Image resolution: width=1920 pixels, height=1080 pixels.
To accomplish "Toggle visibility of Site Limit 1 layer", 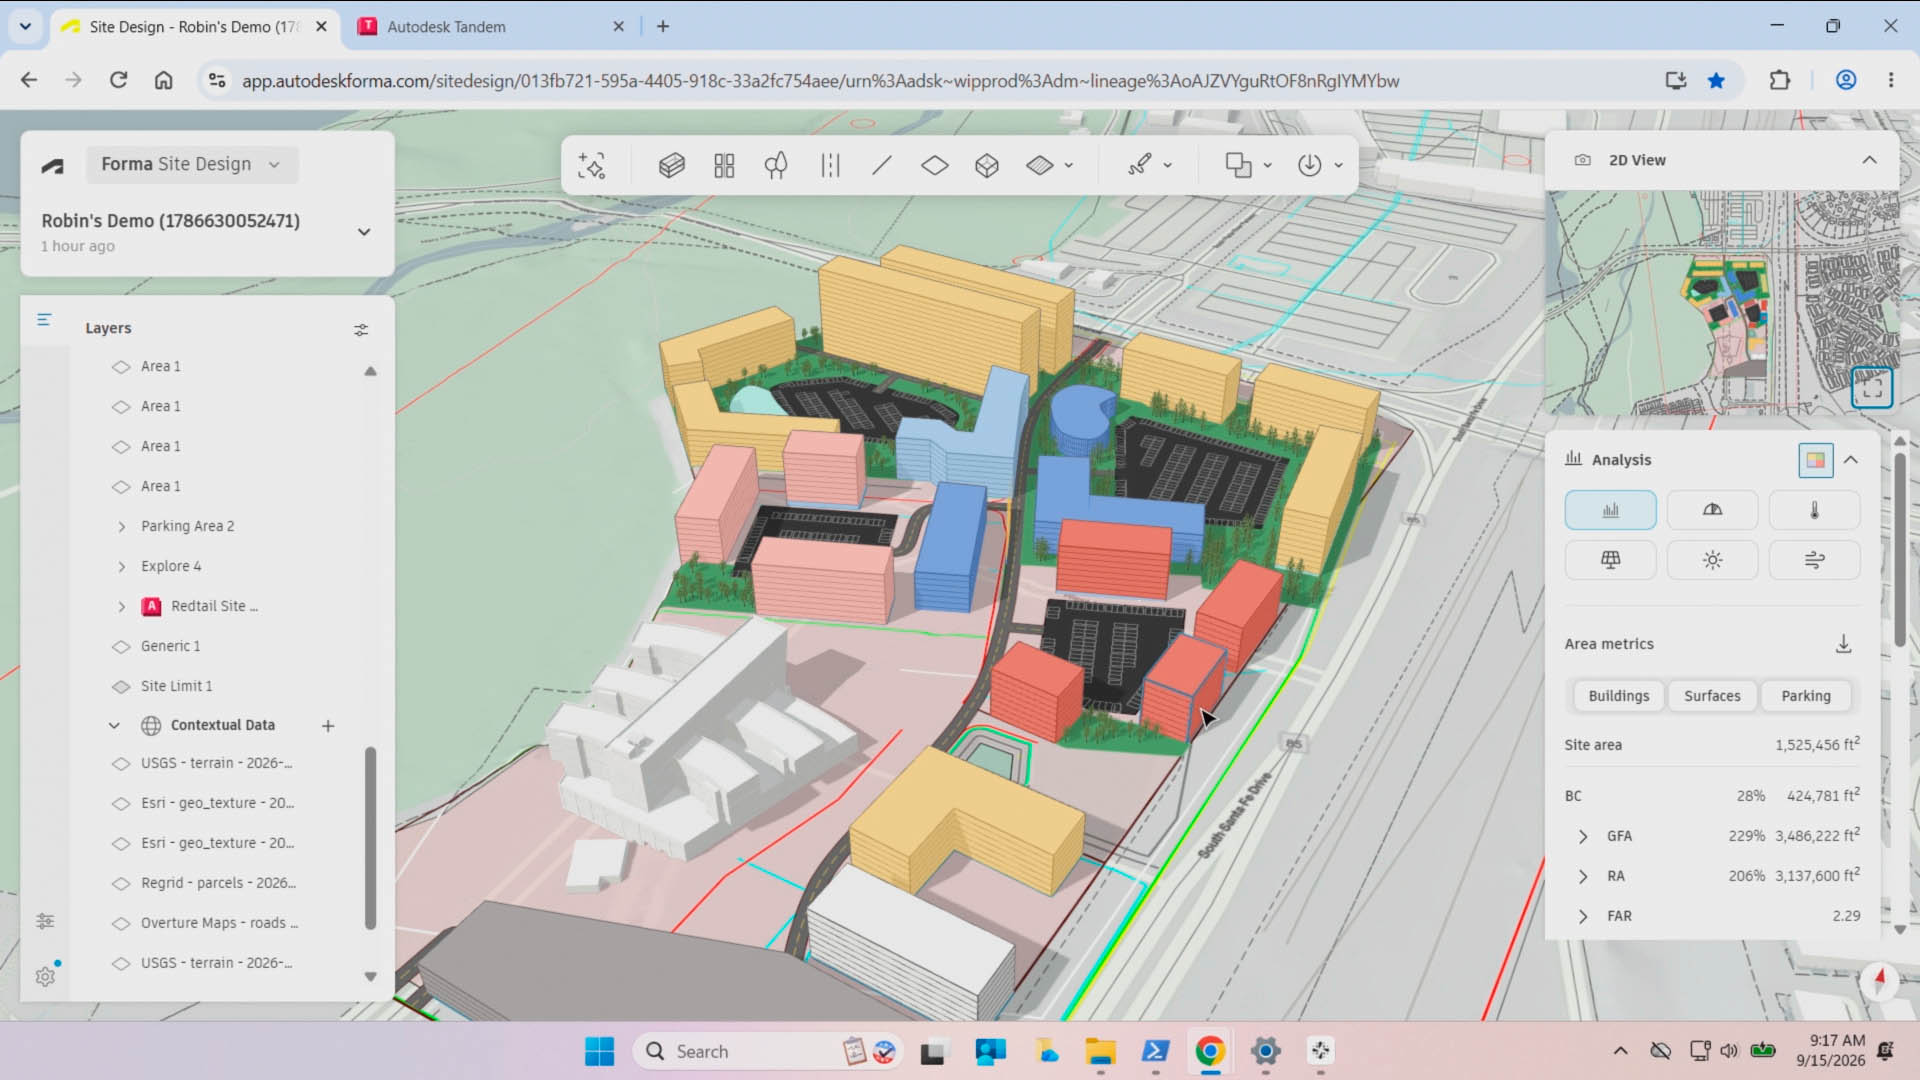I will coord(121,687).
